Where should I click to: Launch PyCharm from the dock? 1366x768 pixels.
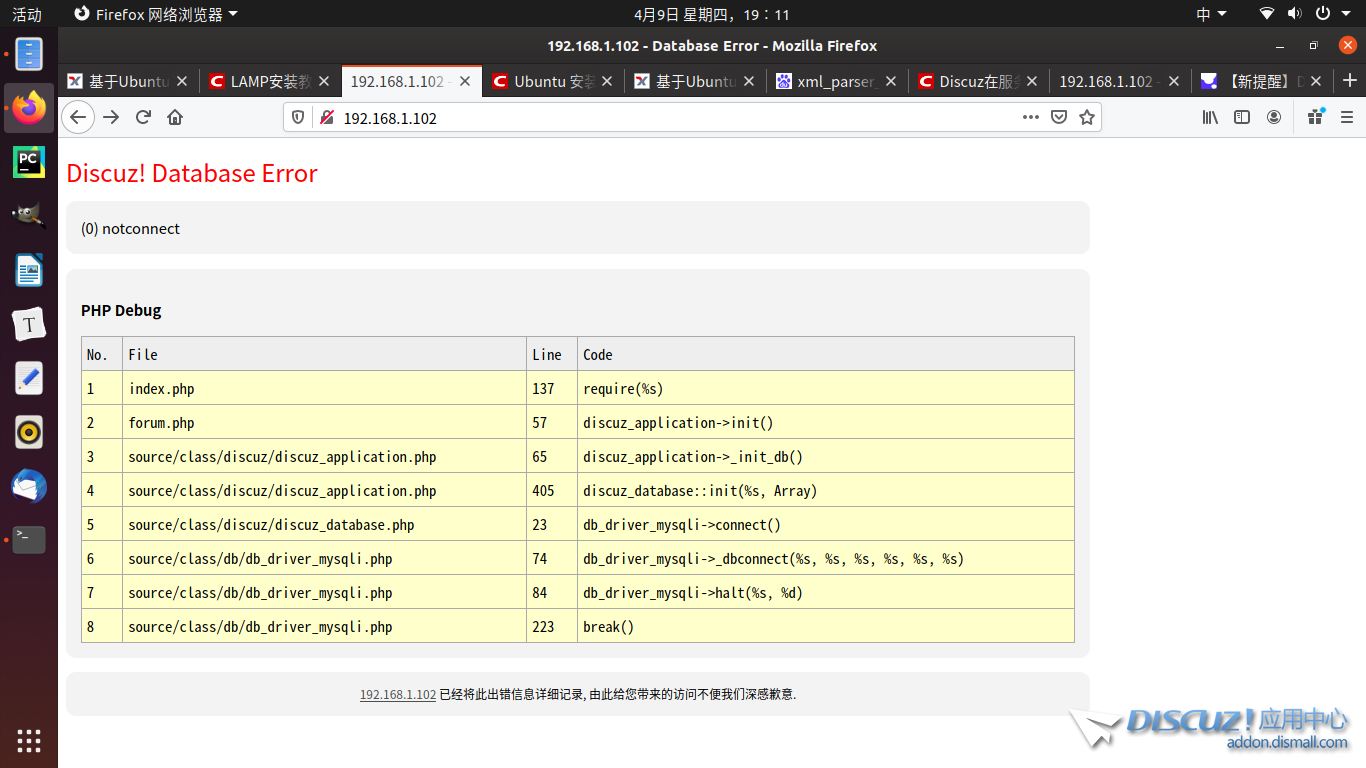(29, 162)
